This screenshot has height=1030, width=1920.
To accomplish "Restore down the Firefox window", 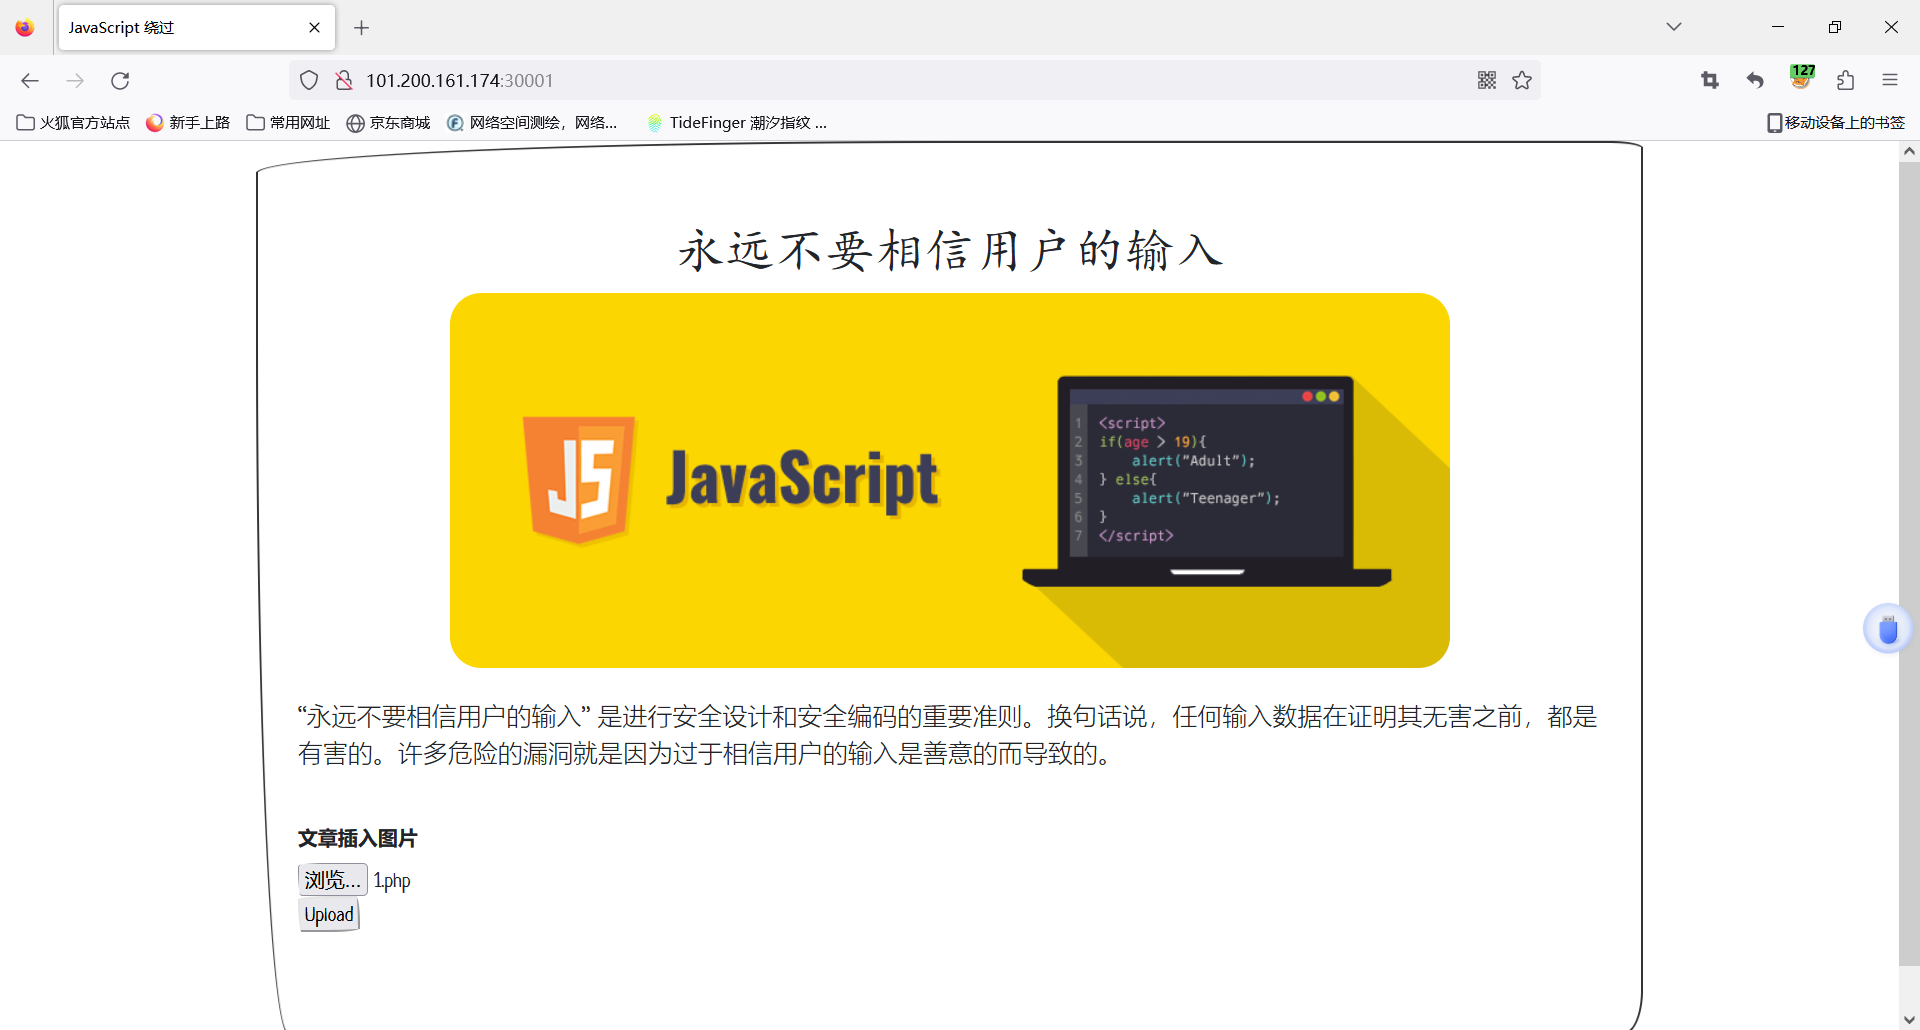I will [1835, 27].
